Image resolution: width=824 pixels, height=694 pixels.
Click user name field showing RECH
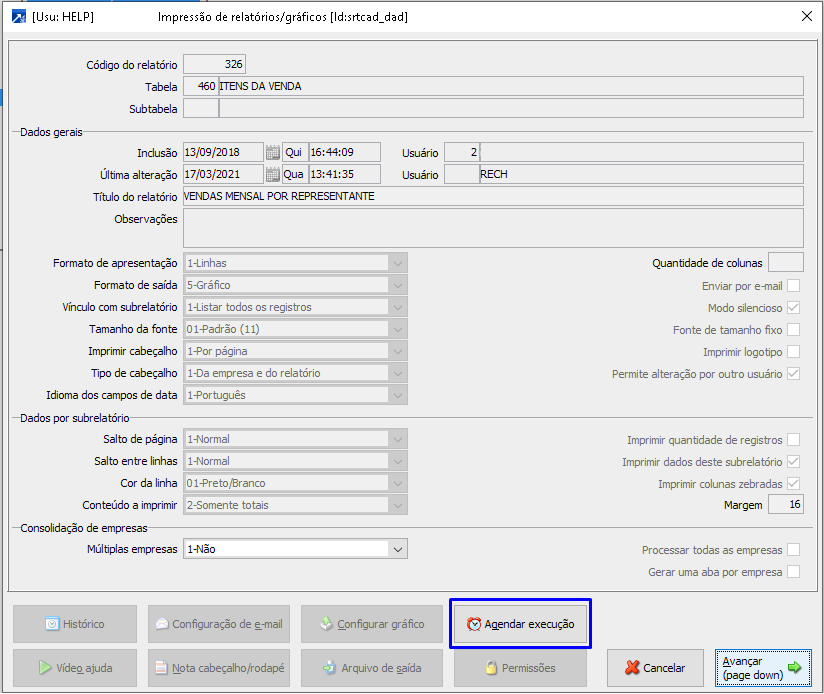click(642, 174)
